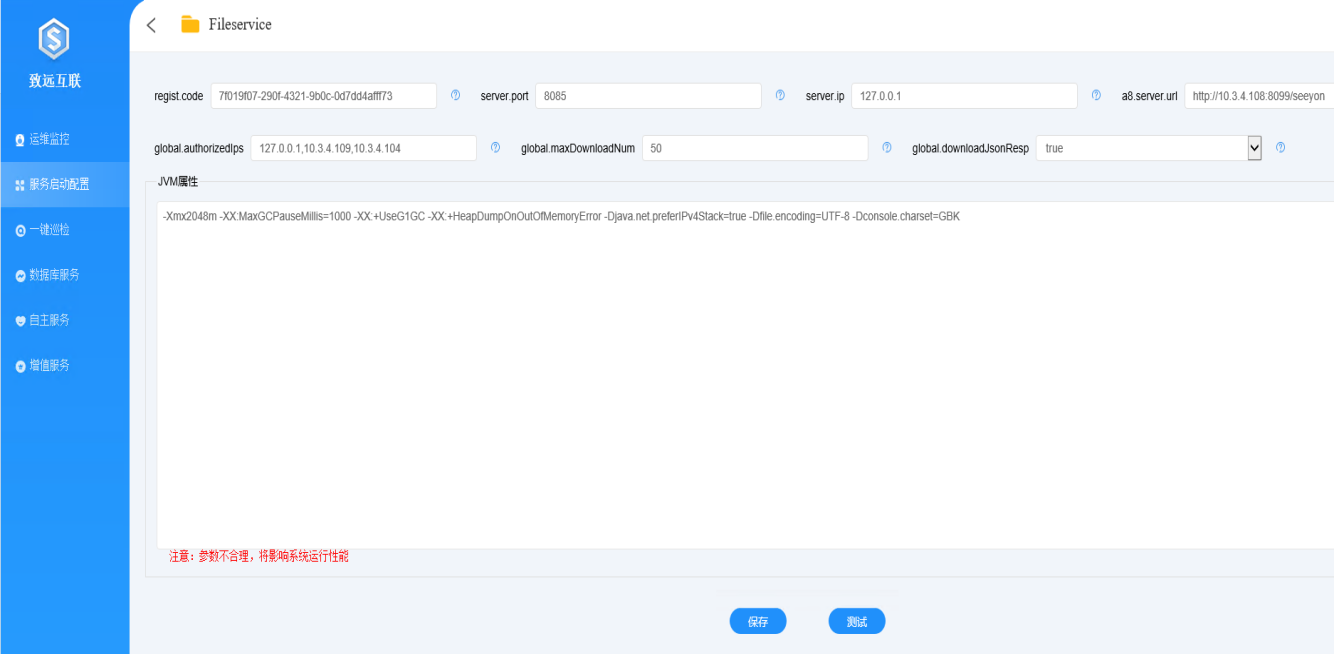This screenshot has width=1334, height=654.
Task: Click the 致远互联 brand text
Action: tap(55, 81)
